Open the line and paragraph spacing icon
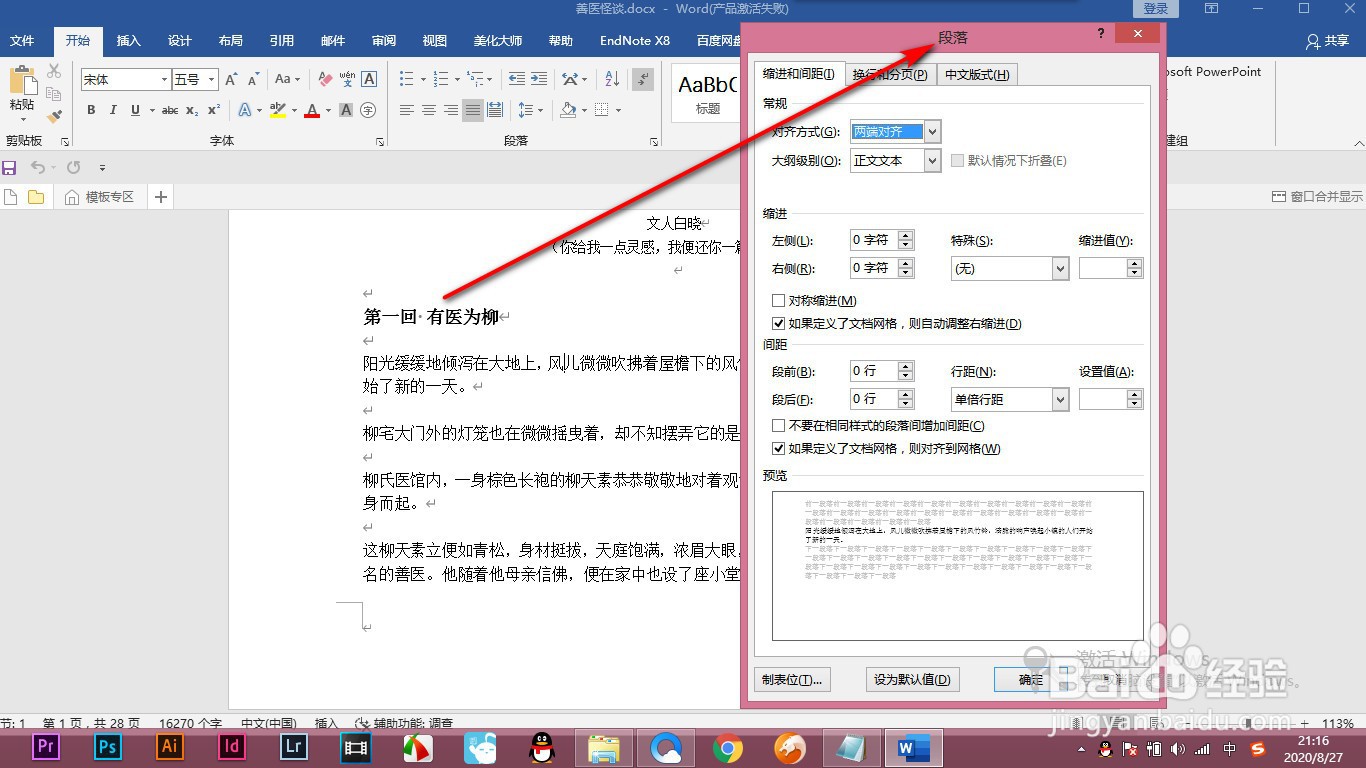This screenshot has width=1366, height=768. click(528, 110)
